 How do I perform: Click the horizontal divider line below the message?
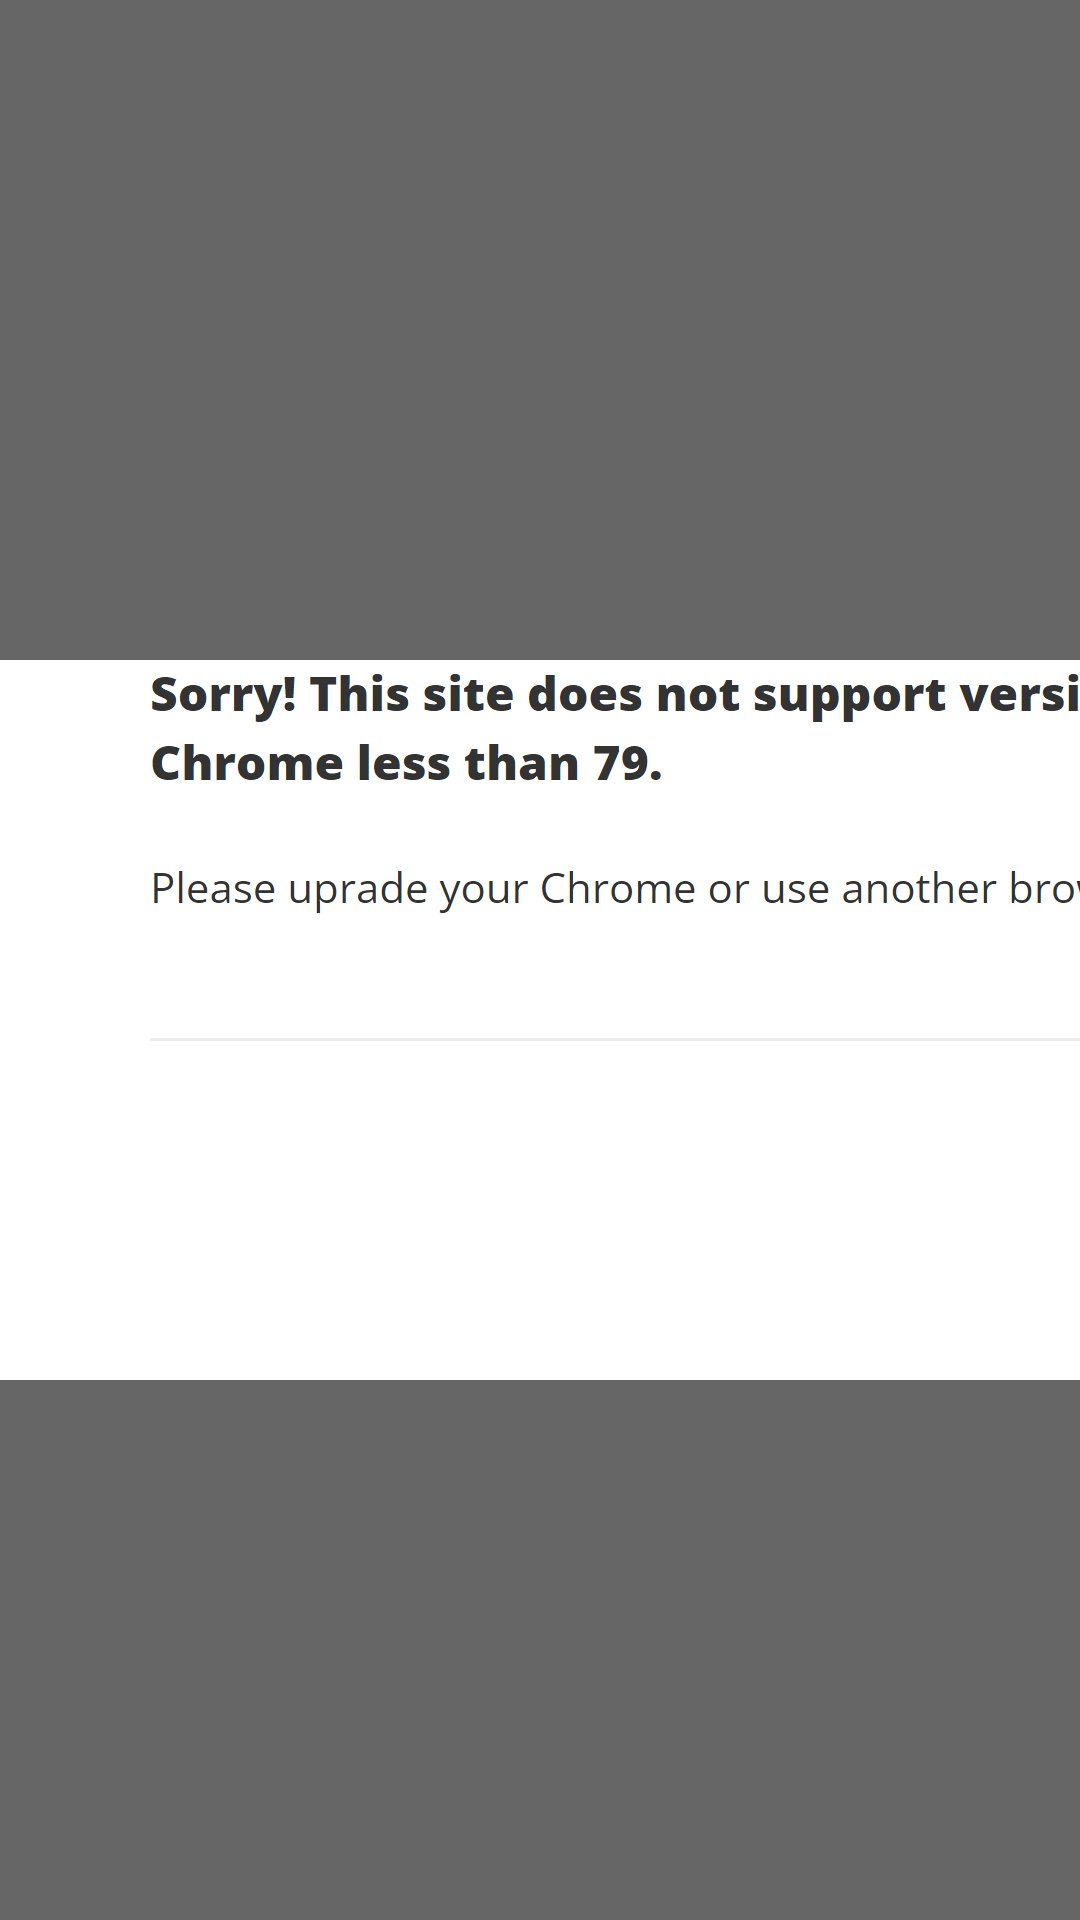(x=615, y=1040)
